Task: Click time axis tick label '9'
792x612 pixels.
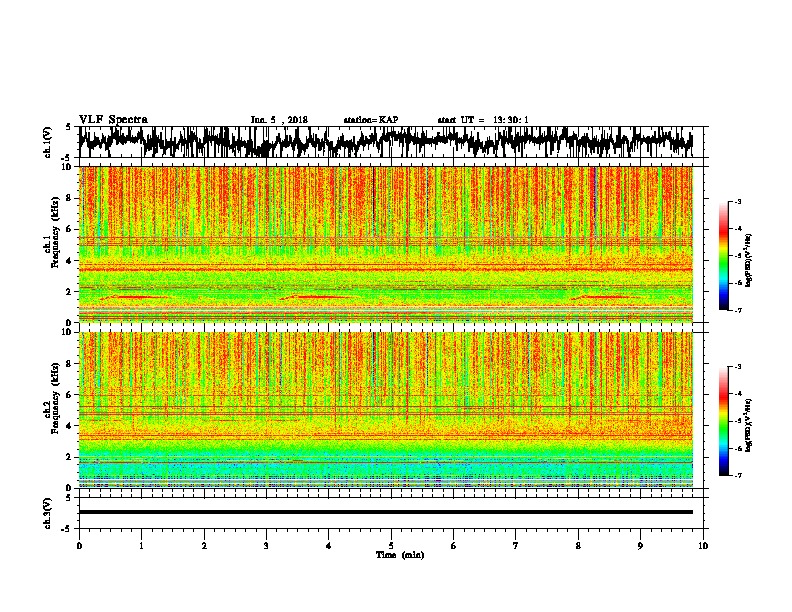Action: pyautogui.click(x=640, y=546)
